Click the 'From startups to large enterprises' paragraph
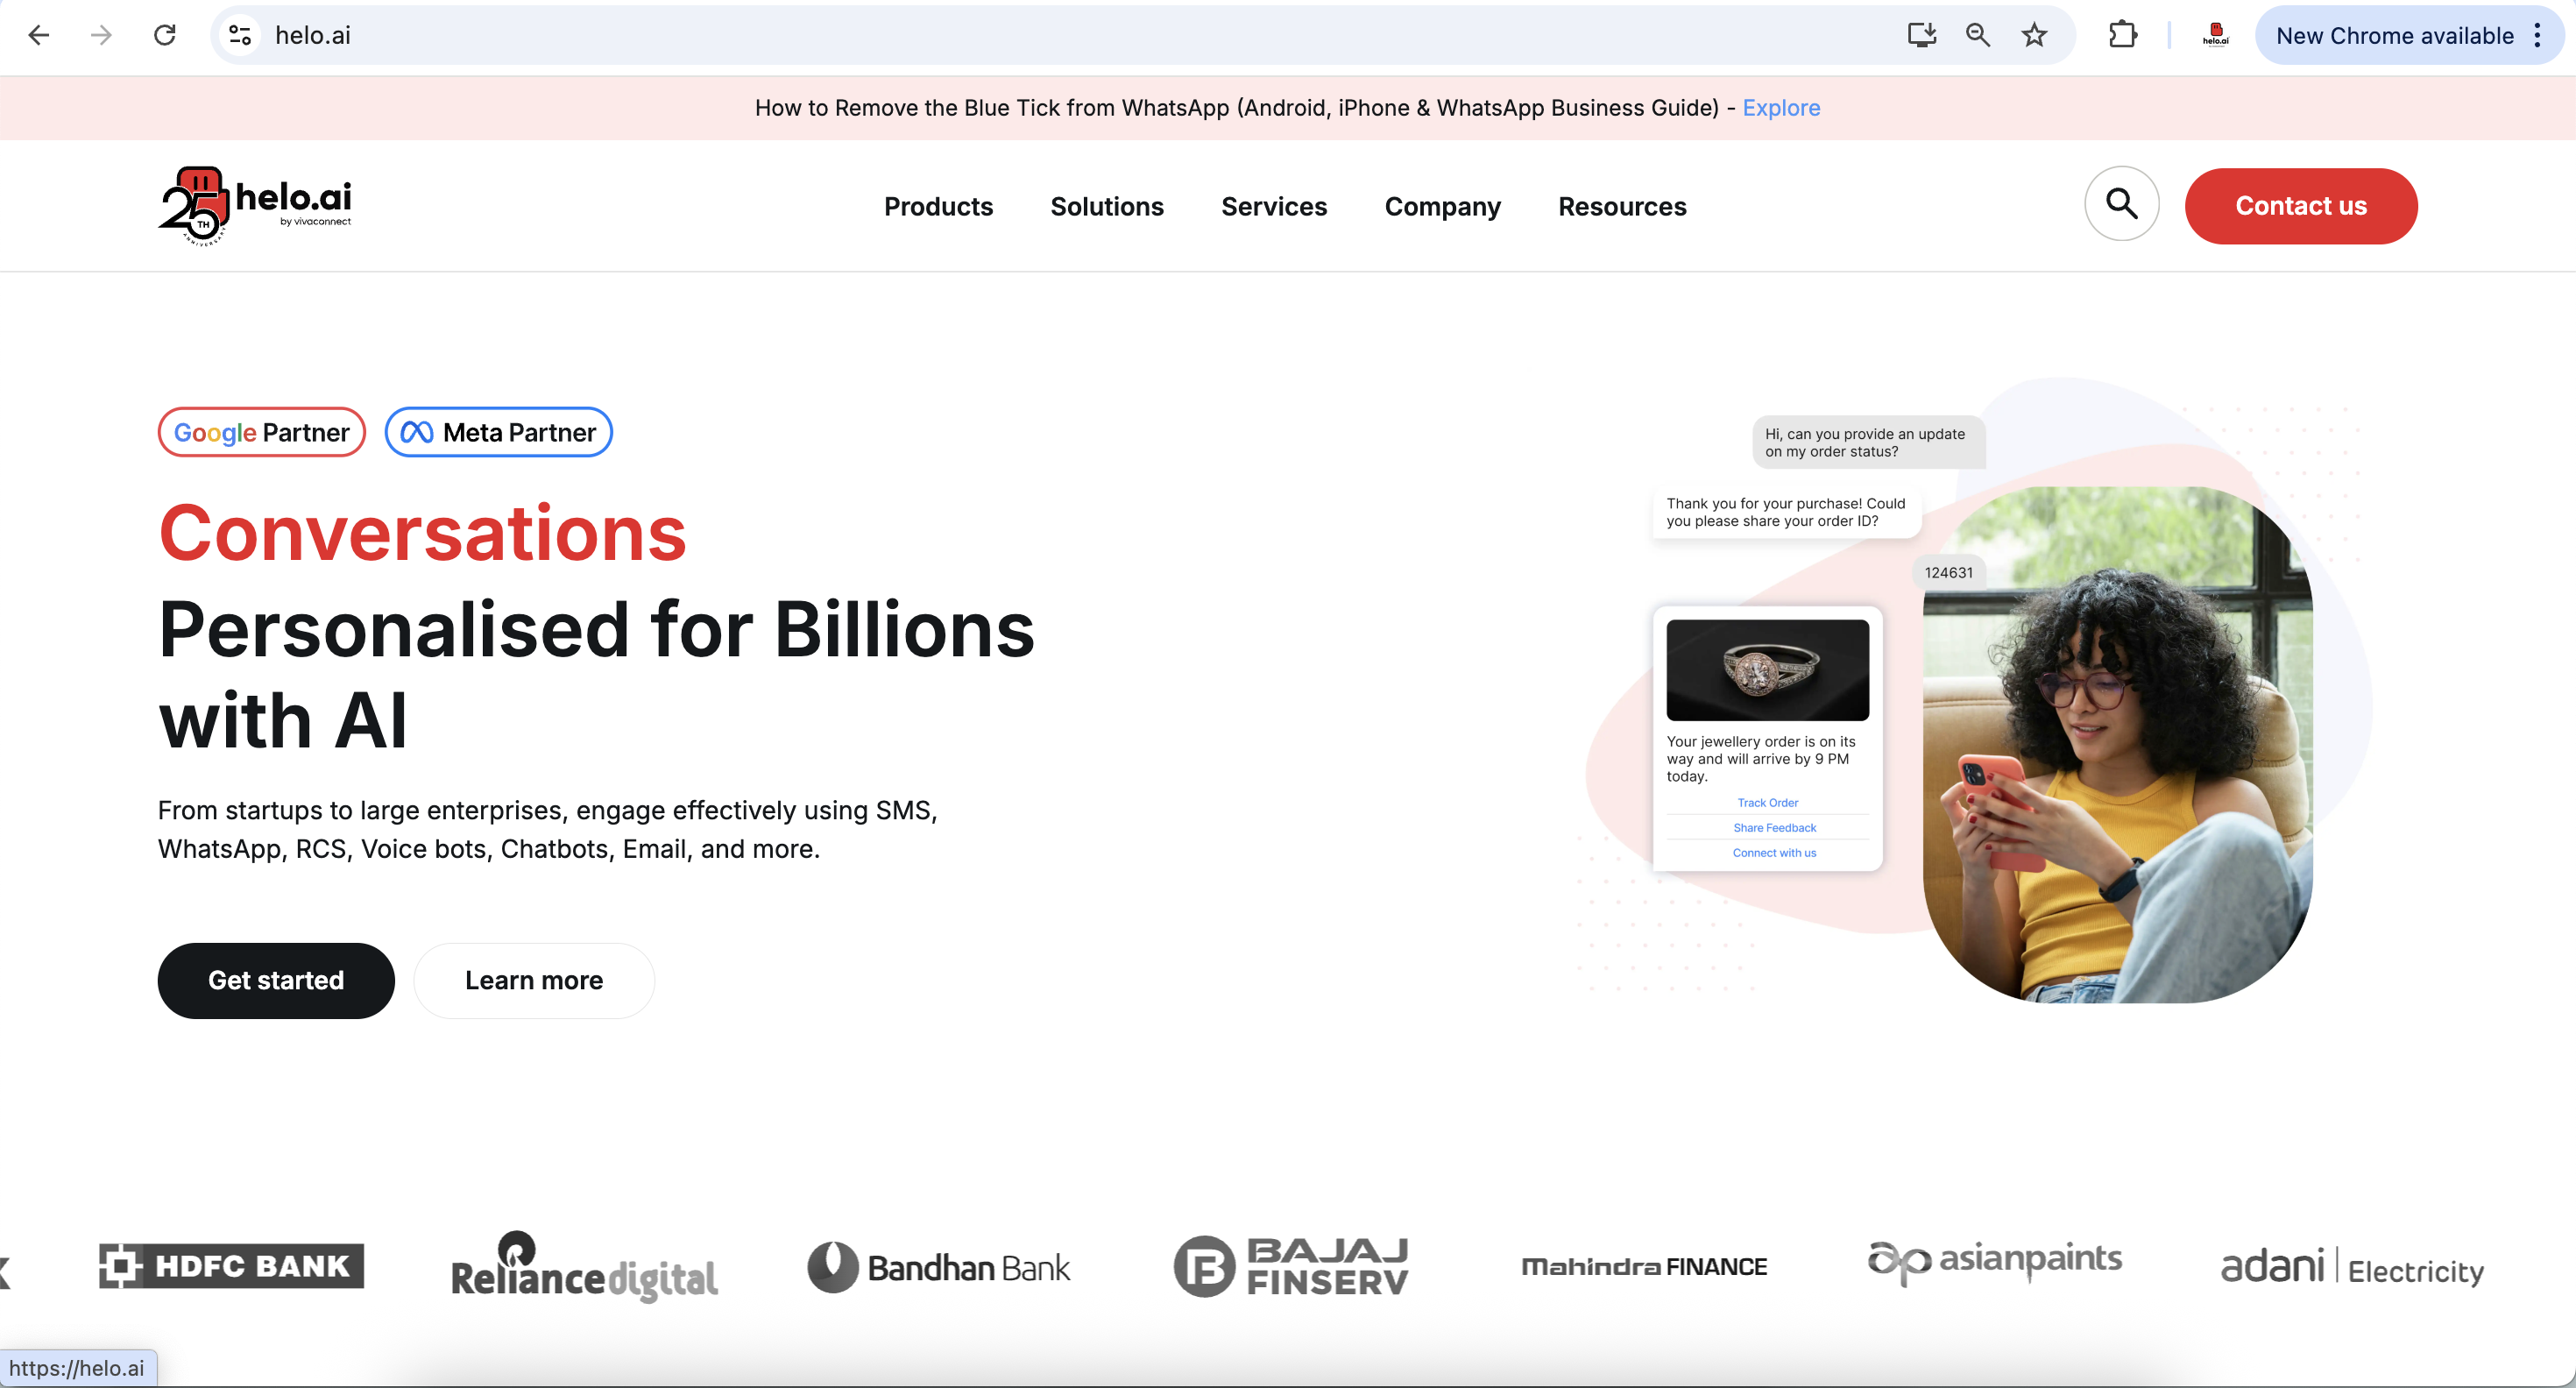This screenshot has height=1388, width=2576. (x=547, y=829)
